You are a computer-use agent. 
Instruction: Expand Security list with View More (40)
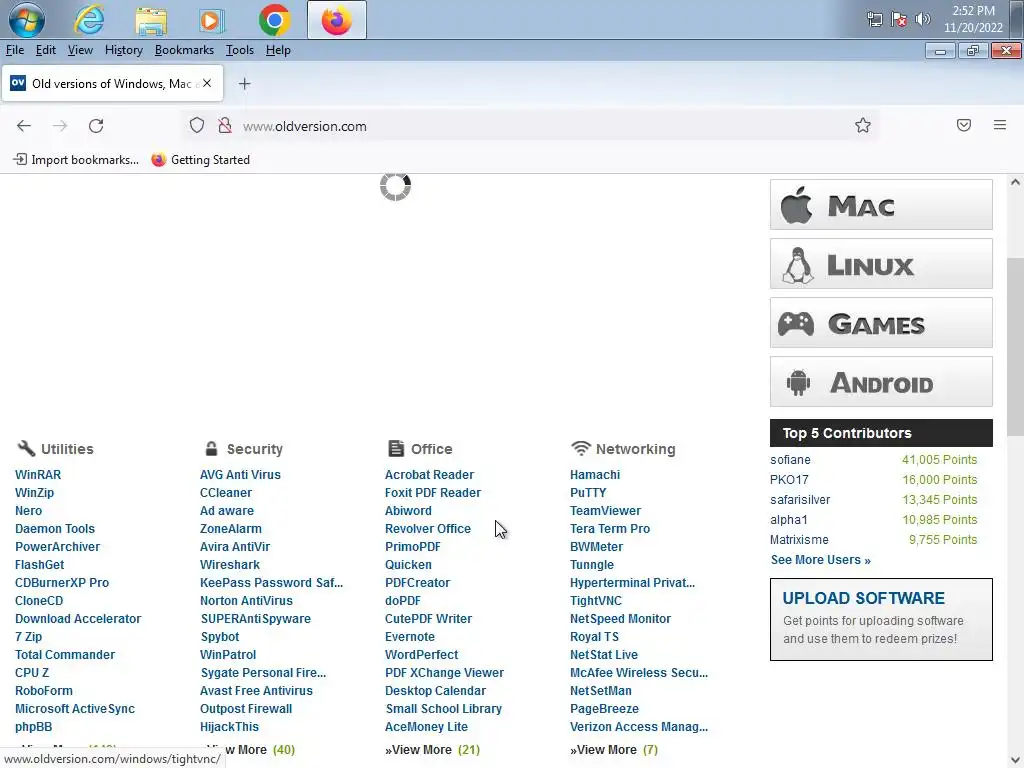[251, 750]
